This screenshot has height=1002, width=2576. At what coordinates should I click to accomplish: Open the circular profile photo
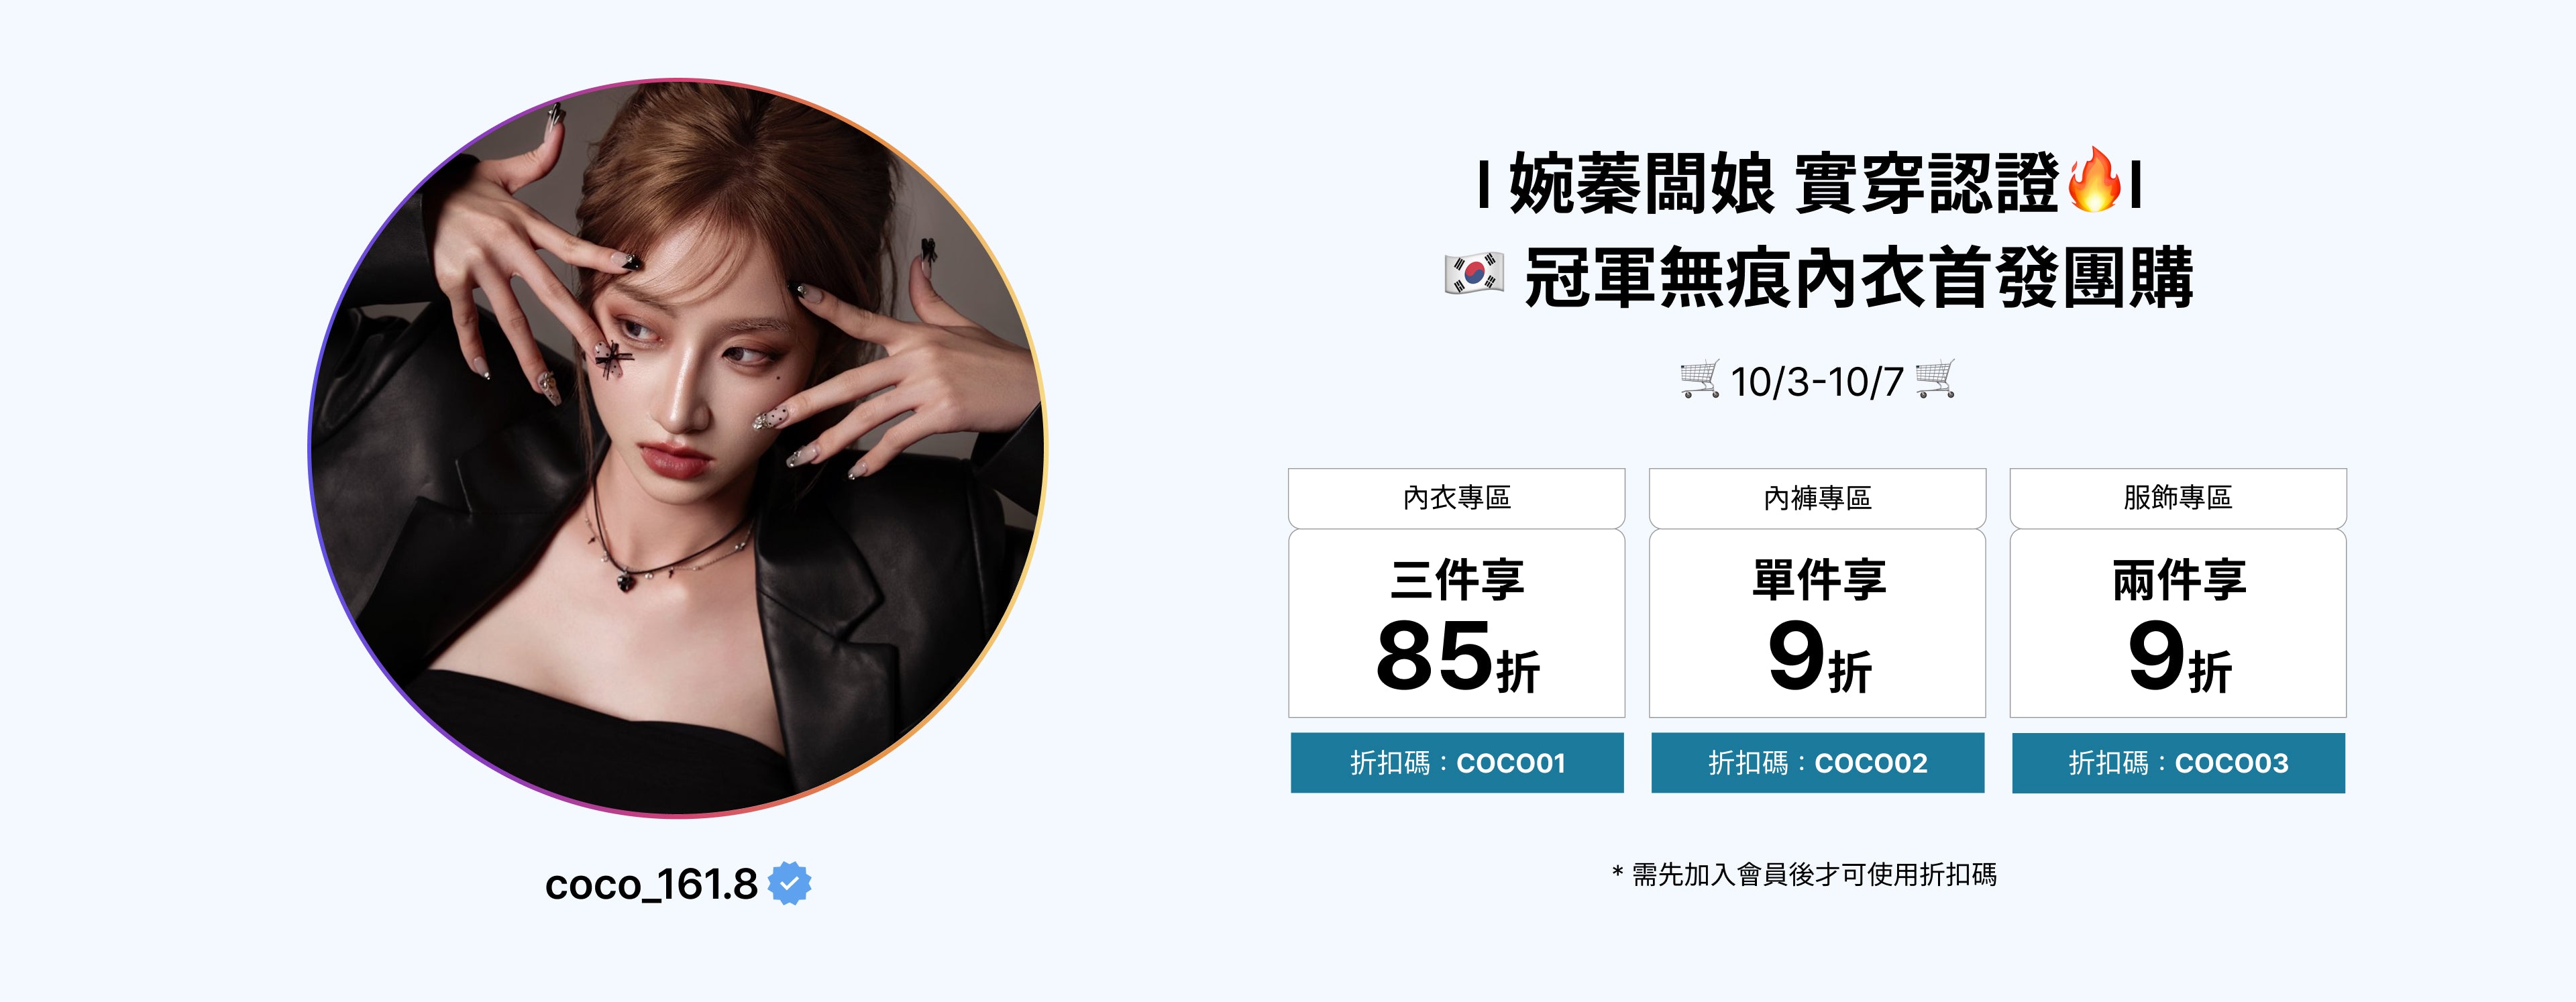coord(677,448)
